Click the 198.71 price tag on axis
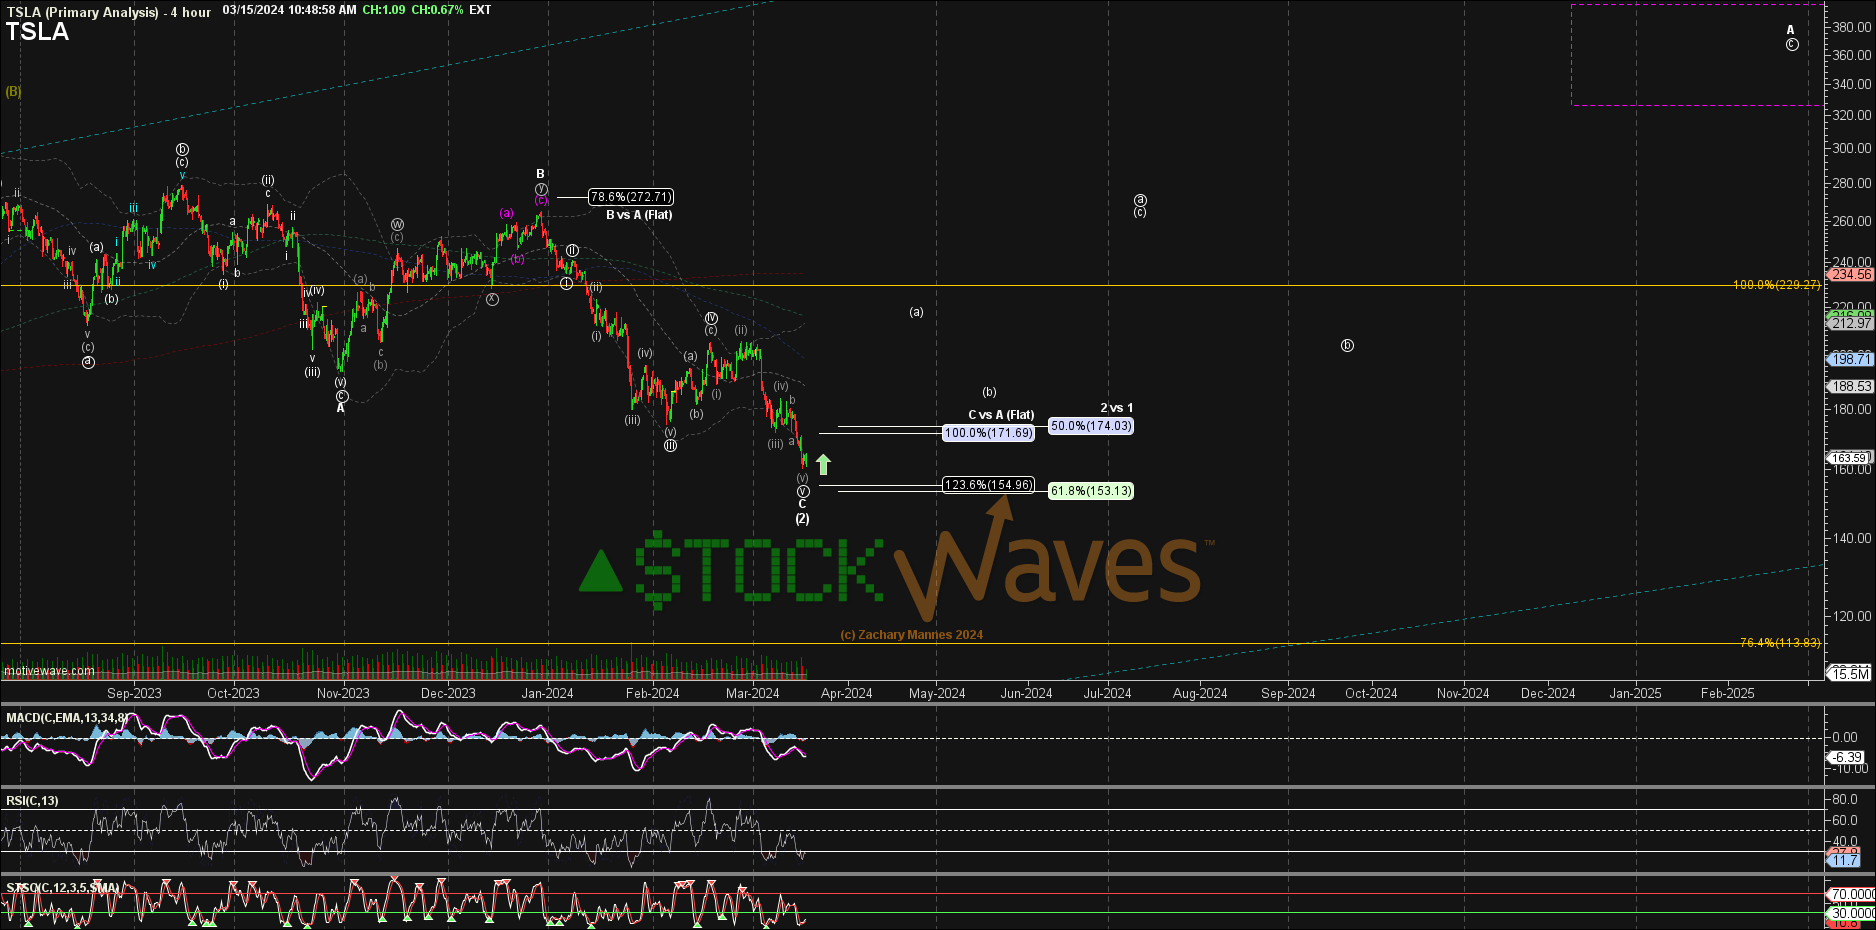This screenshot has height=930, width=1876. (1851, 359)
